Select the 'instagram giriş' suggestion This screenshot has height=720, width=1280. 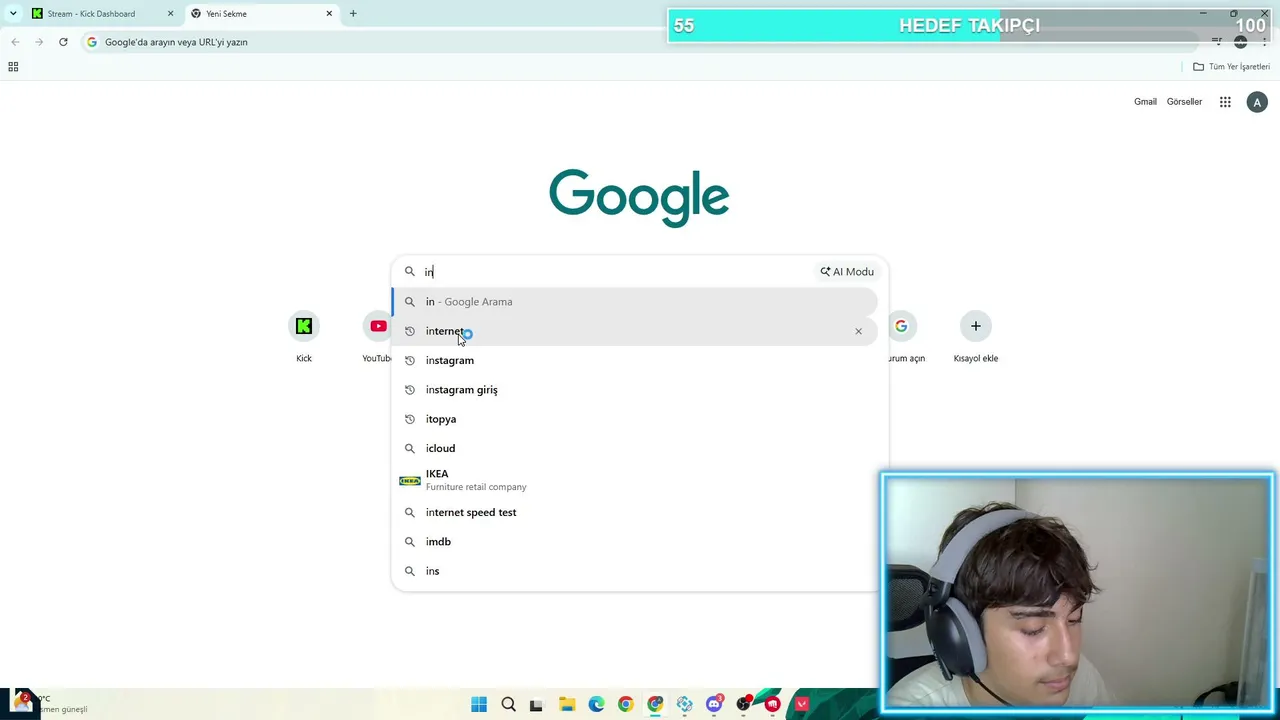pyautogui.click(x=635, y=390)
